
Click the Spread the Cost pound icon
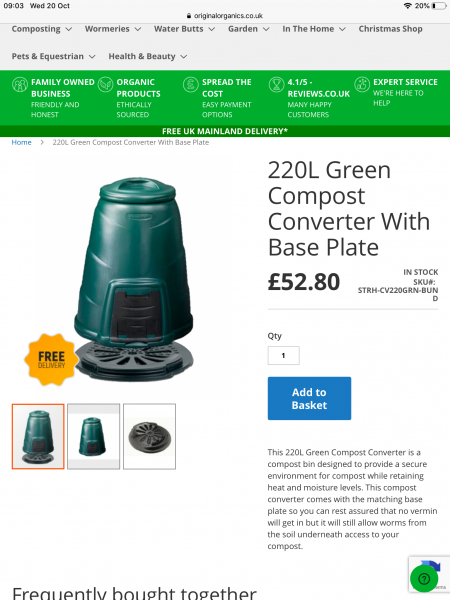click(x=191, y=85)
